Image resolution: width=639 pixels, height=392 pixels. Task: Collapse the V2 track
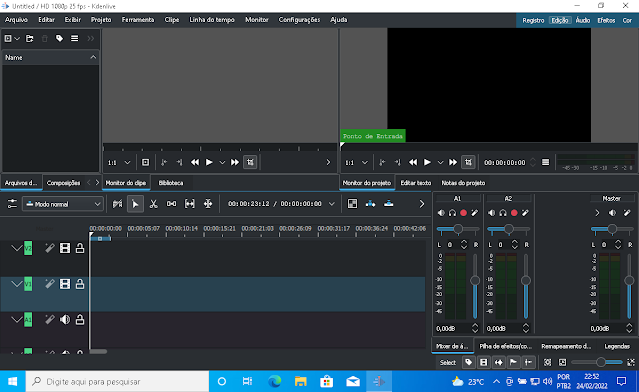pos(16,248)
